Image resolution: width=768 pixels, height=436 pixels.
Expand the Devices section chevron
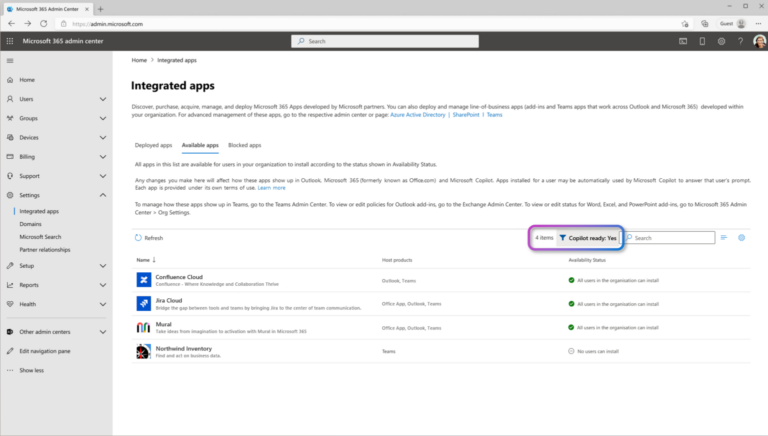(x=103, y=137)
